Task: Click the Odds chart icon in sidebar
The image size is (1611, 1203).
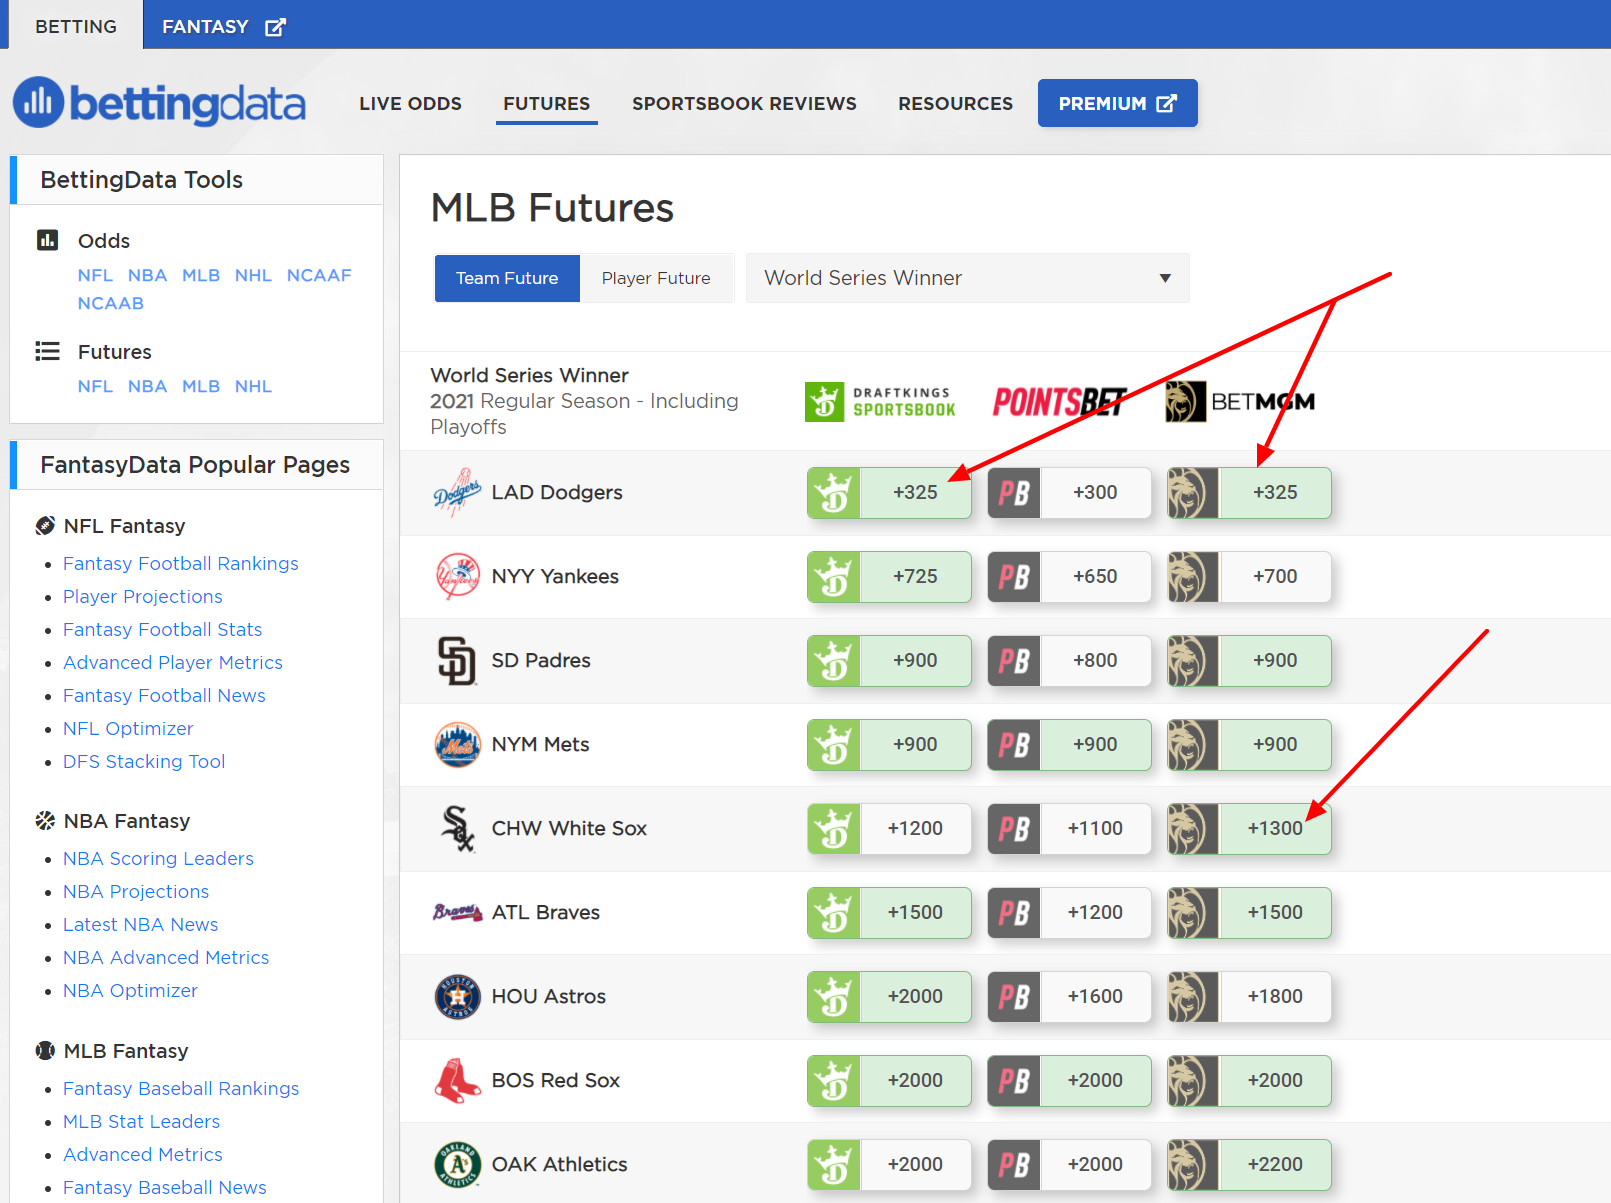Action: [47, 240]
